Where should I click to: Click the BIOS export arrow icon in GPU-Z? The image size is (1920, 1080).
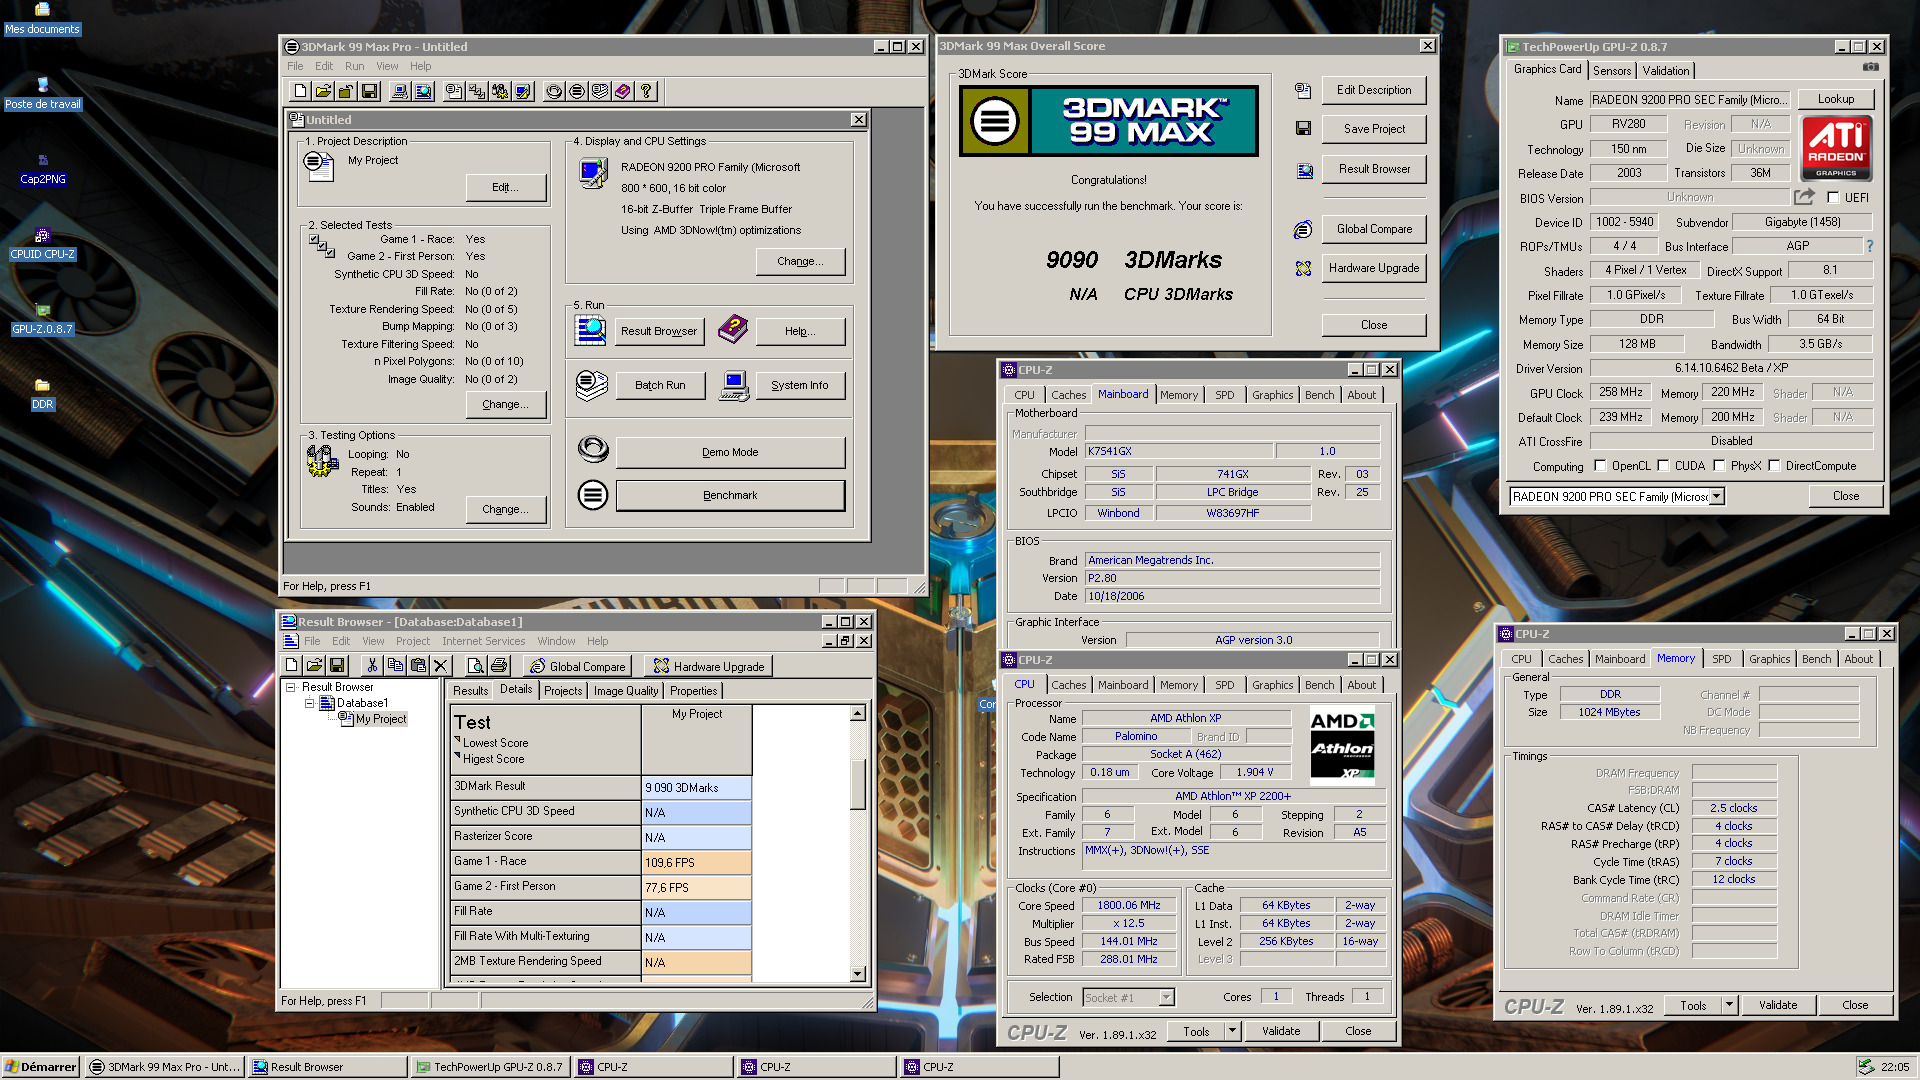1804,197
